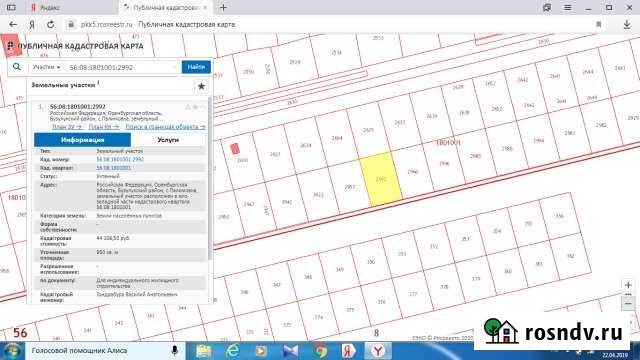
Task: Switch to Yandex Browser taskbar window
Action: 378,351
